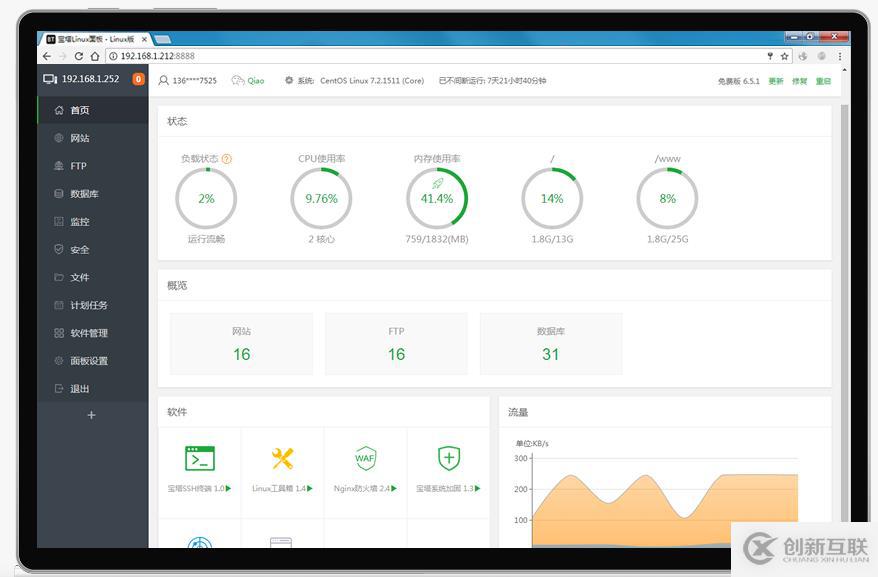Open the 网站 sidebar menu
The image size is (878, 577).
click(93, 138)
